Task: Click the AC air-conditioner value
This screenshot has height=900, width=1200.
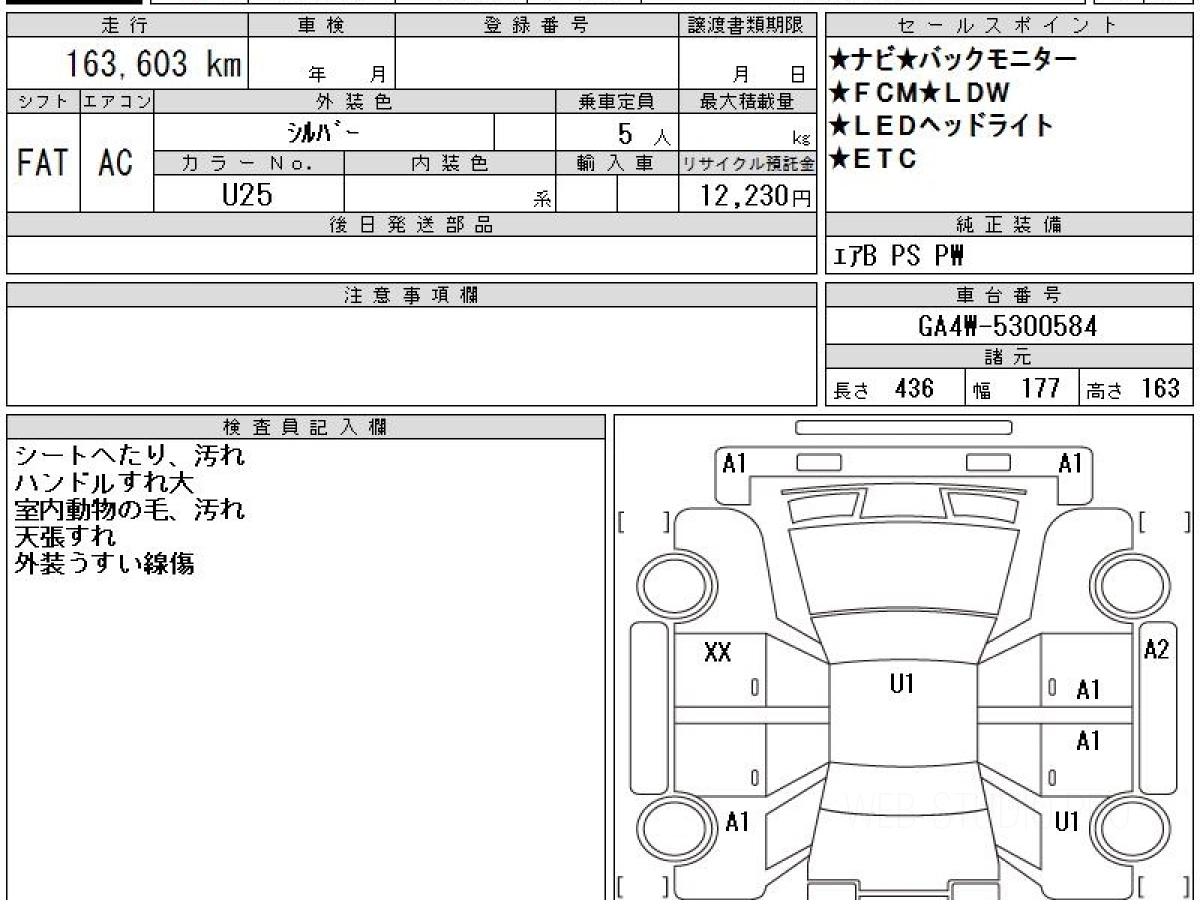Action: 117,162
